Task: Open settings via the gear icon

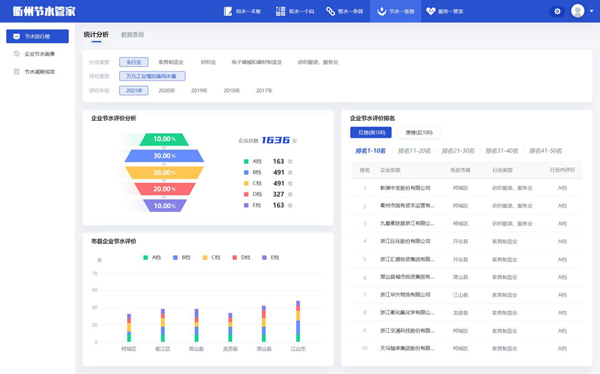Action: [x=557, y=11]
